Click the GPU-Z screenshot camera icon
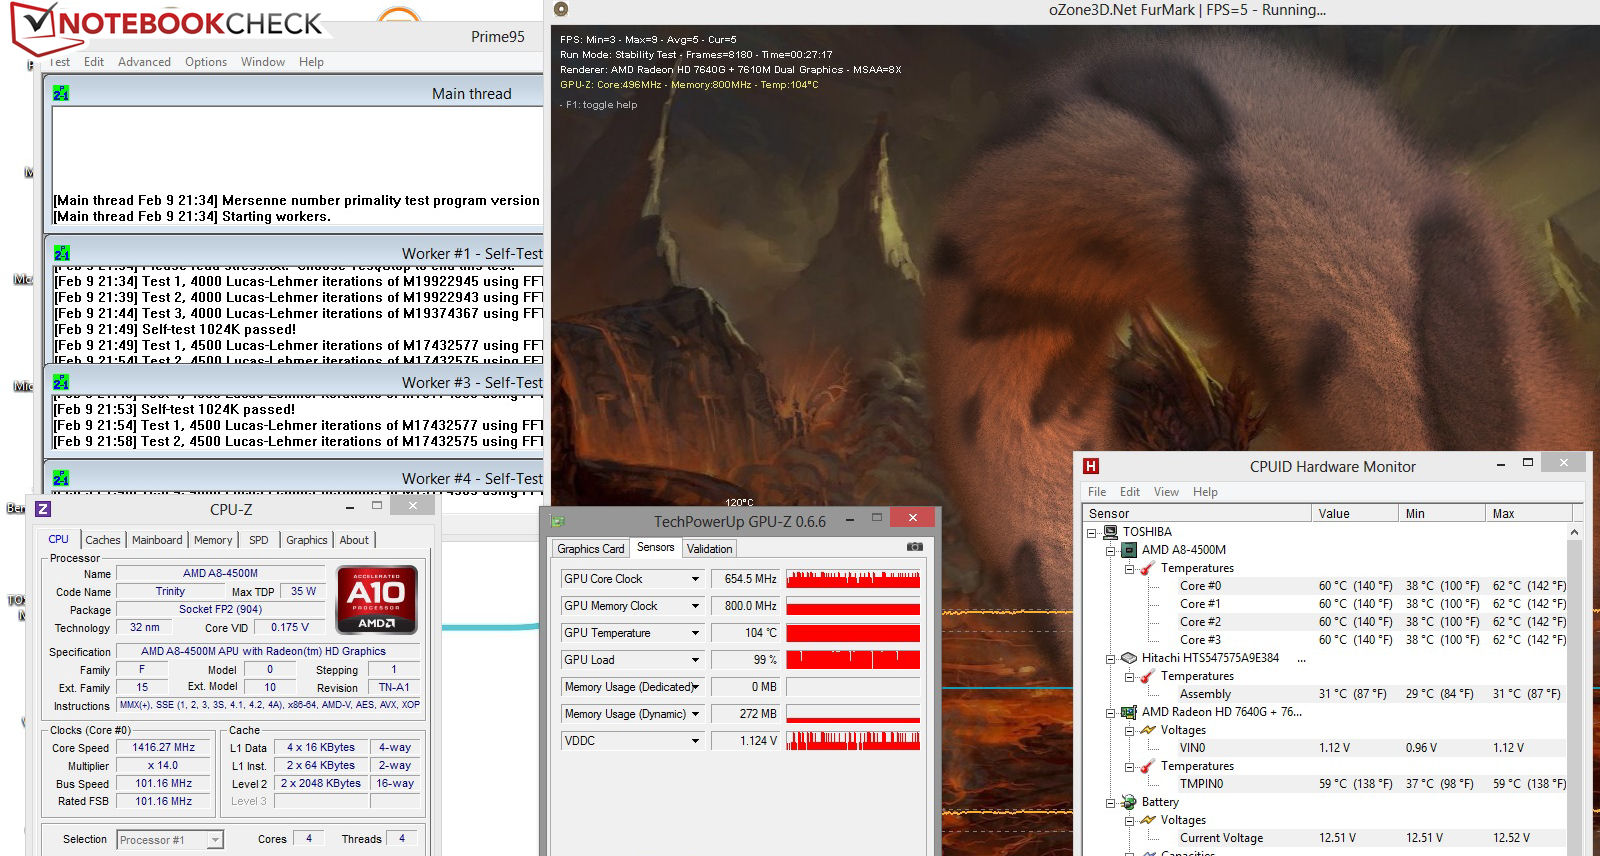This screenshot has height=856, width=1600. [x=914, y=547]
